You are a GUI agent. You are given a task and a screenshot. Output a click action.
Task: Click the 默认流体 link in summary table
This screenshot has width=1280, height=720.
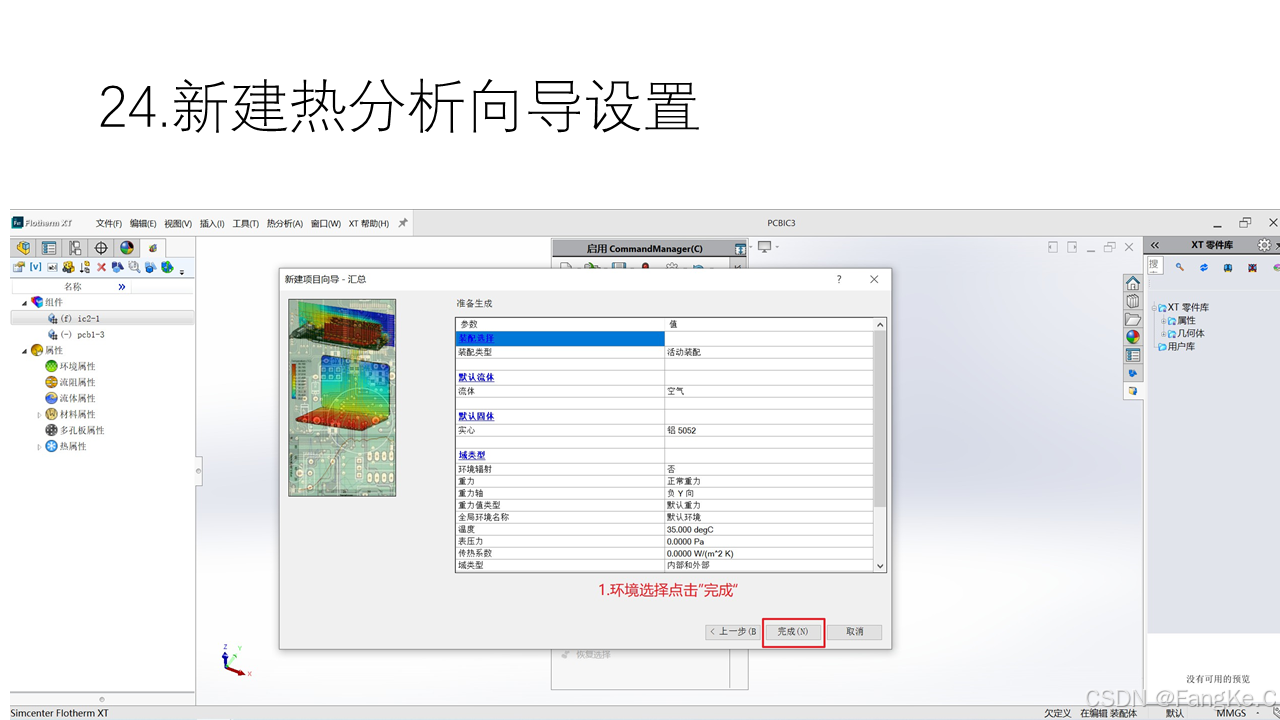point(476,377)
